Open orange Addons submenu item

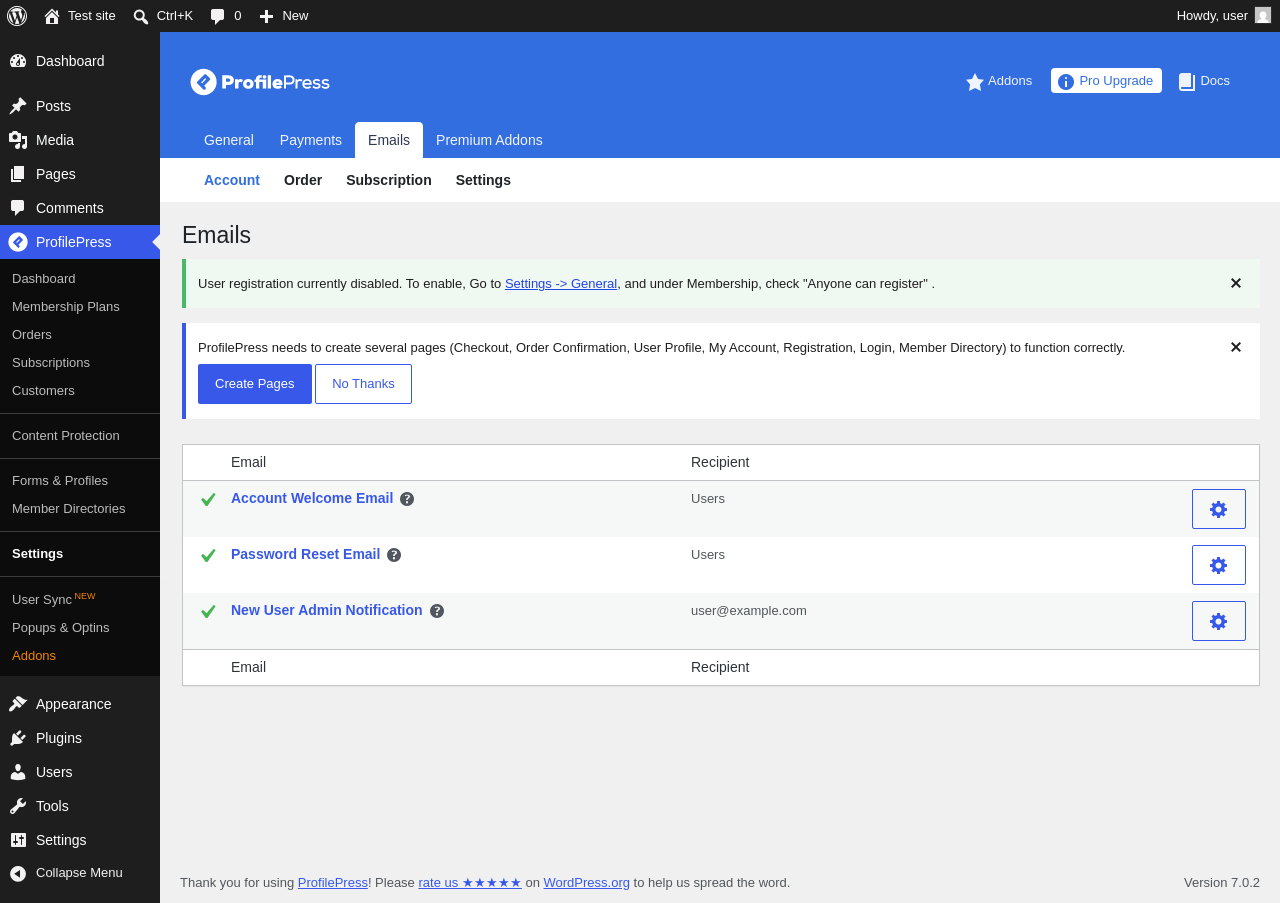(80, 656)
